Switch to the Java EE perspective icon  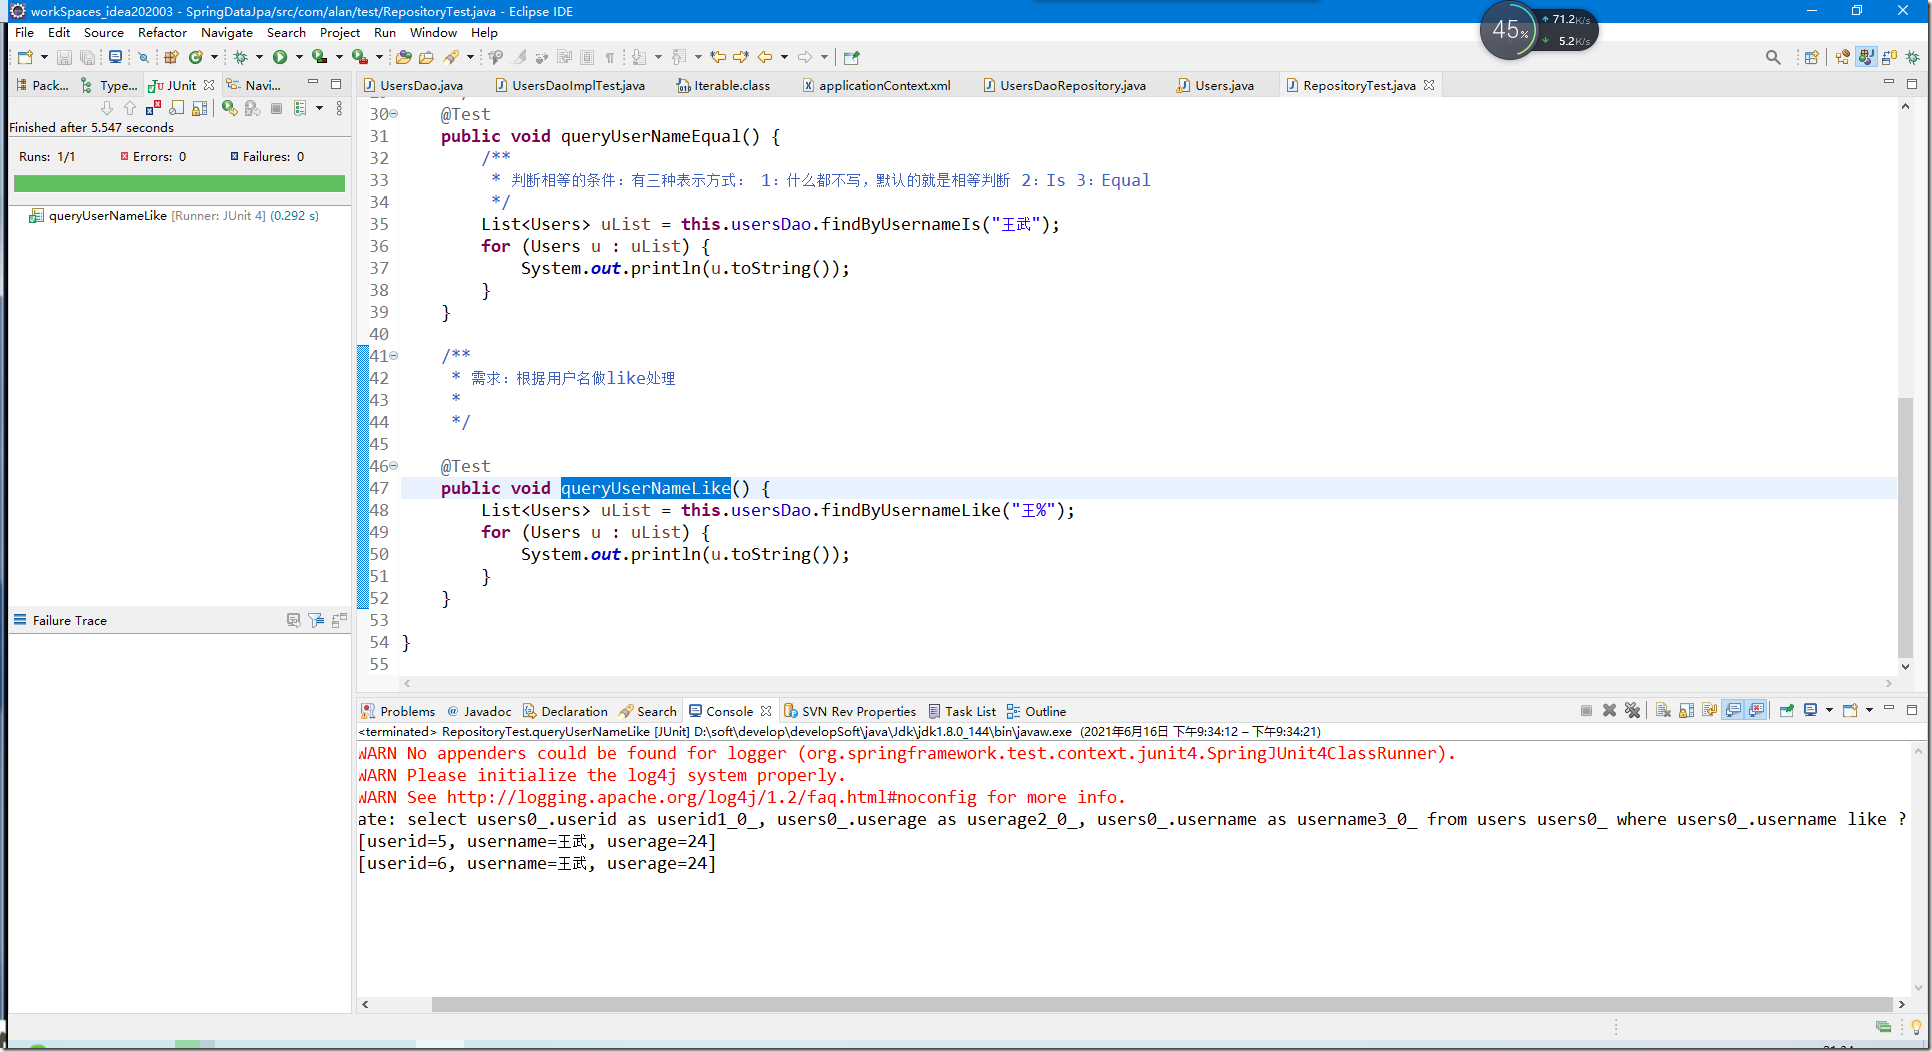[1842, 57]
